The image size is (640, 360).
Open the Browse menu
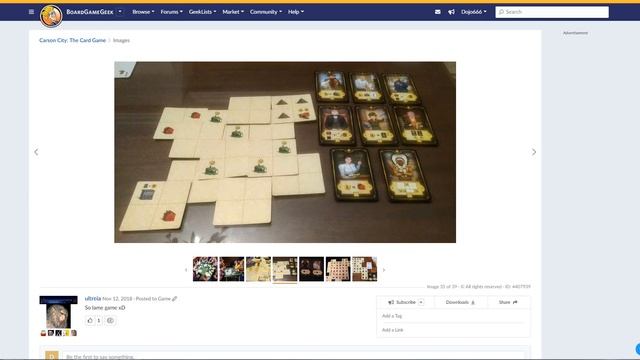(143, 12)
